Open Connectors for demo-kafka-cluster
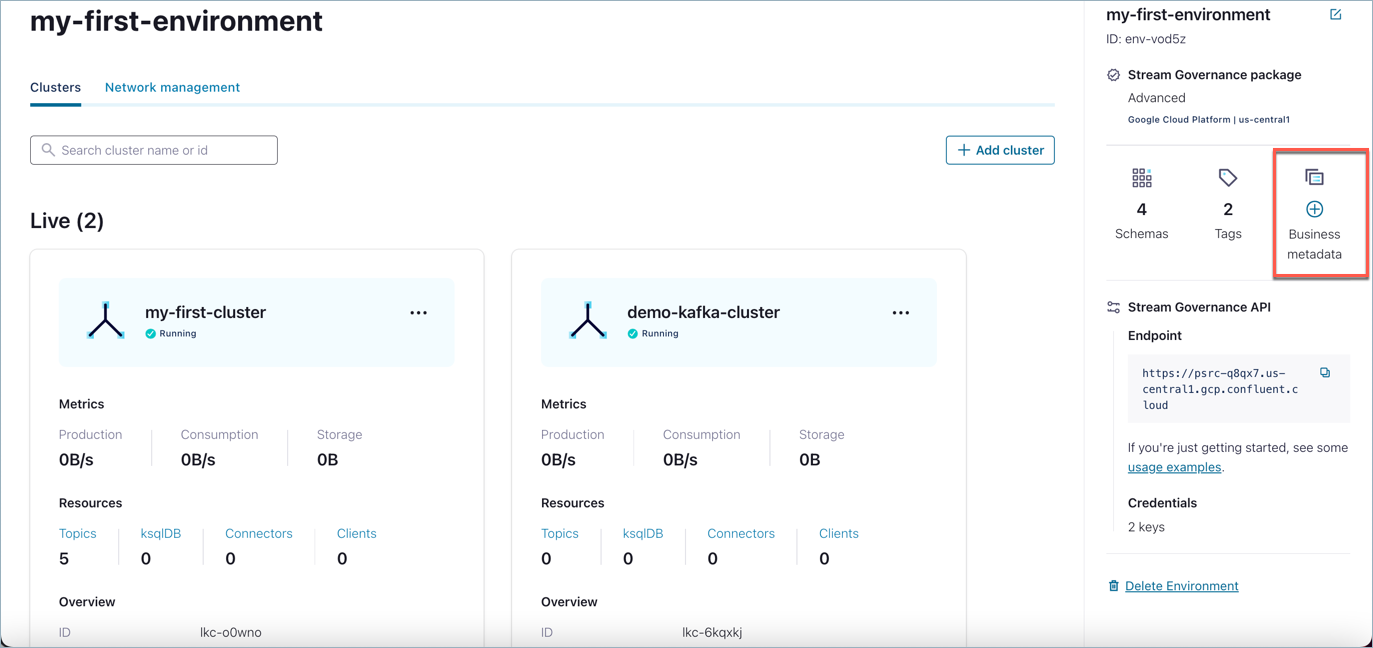Viewport: 1373px width, 648px height. 740,534
